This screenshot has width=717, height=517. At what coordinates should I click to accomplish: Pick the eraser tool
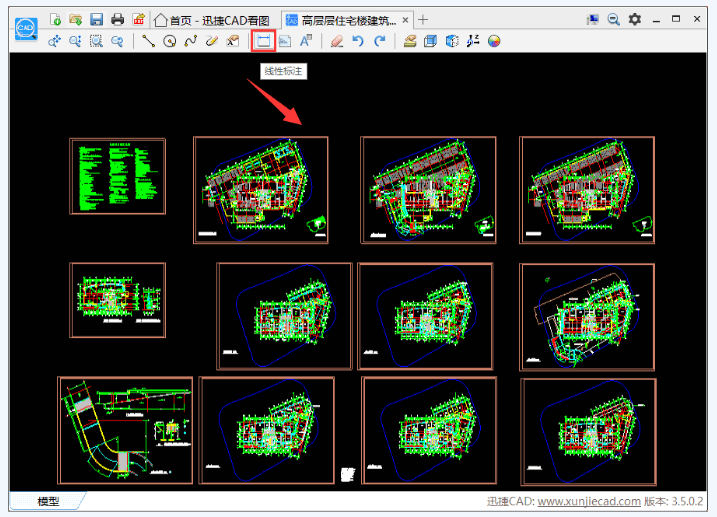(337, 41)
